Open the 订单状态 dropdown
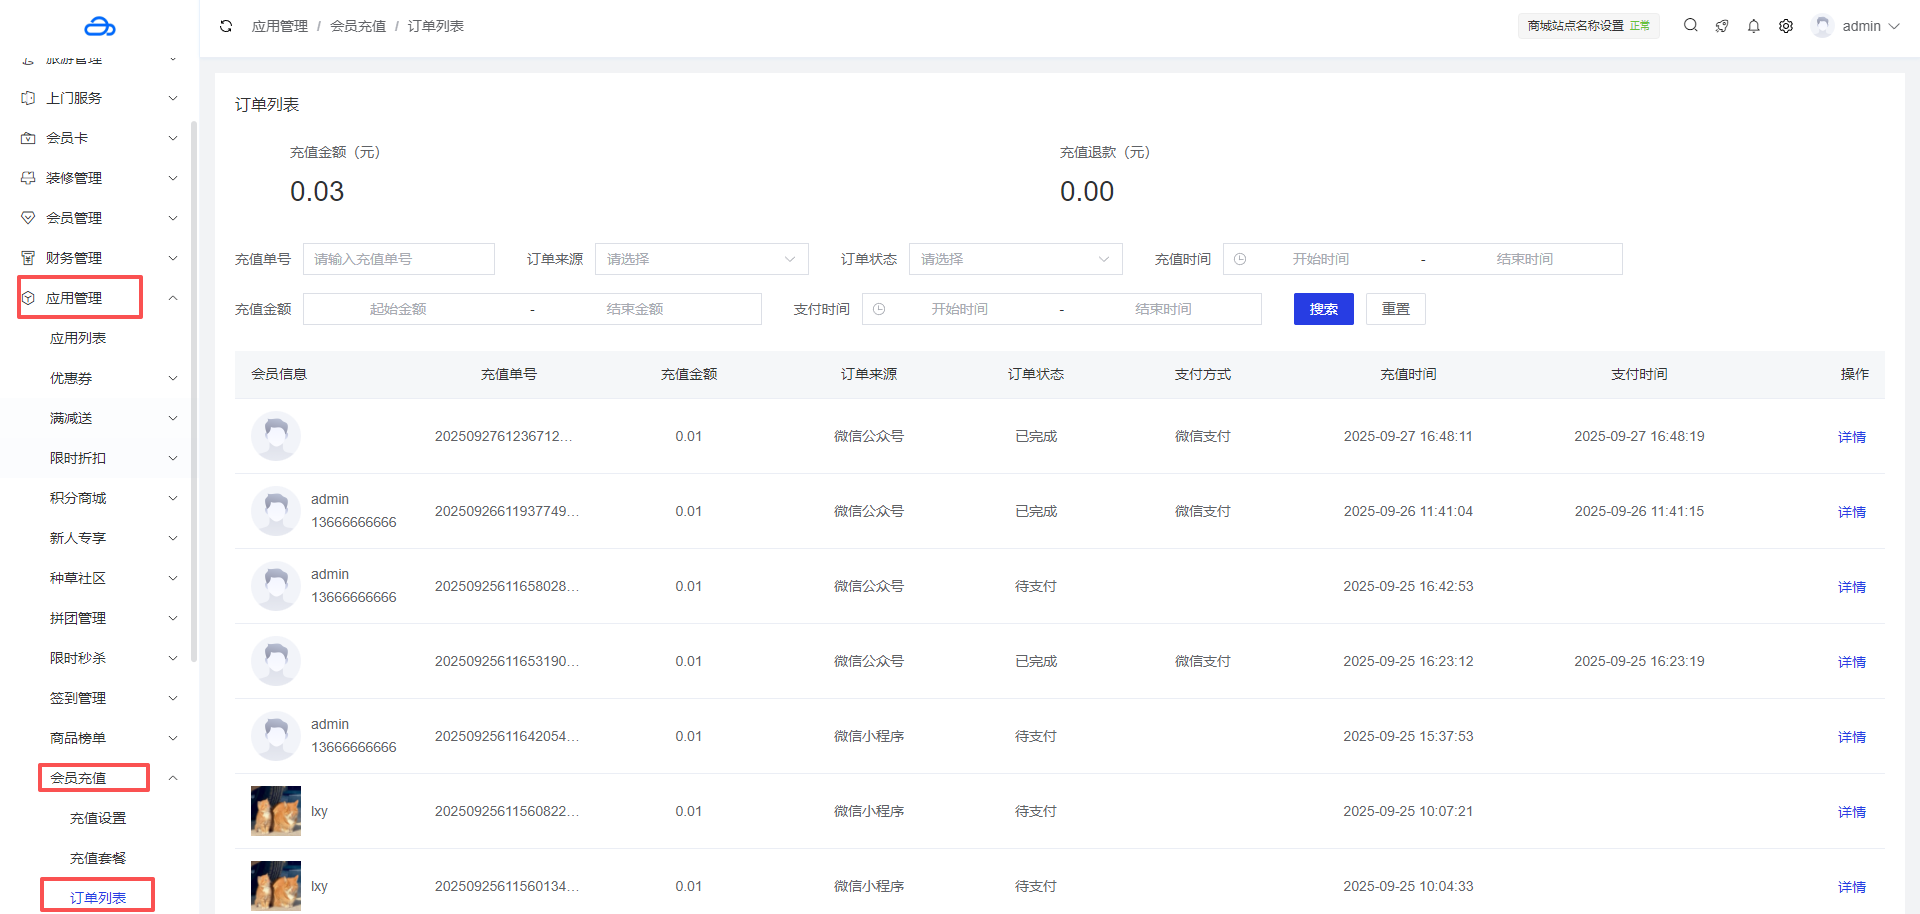This screenshot has width=1920, height=914. click(1015, 259)
